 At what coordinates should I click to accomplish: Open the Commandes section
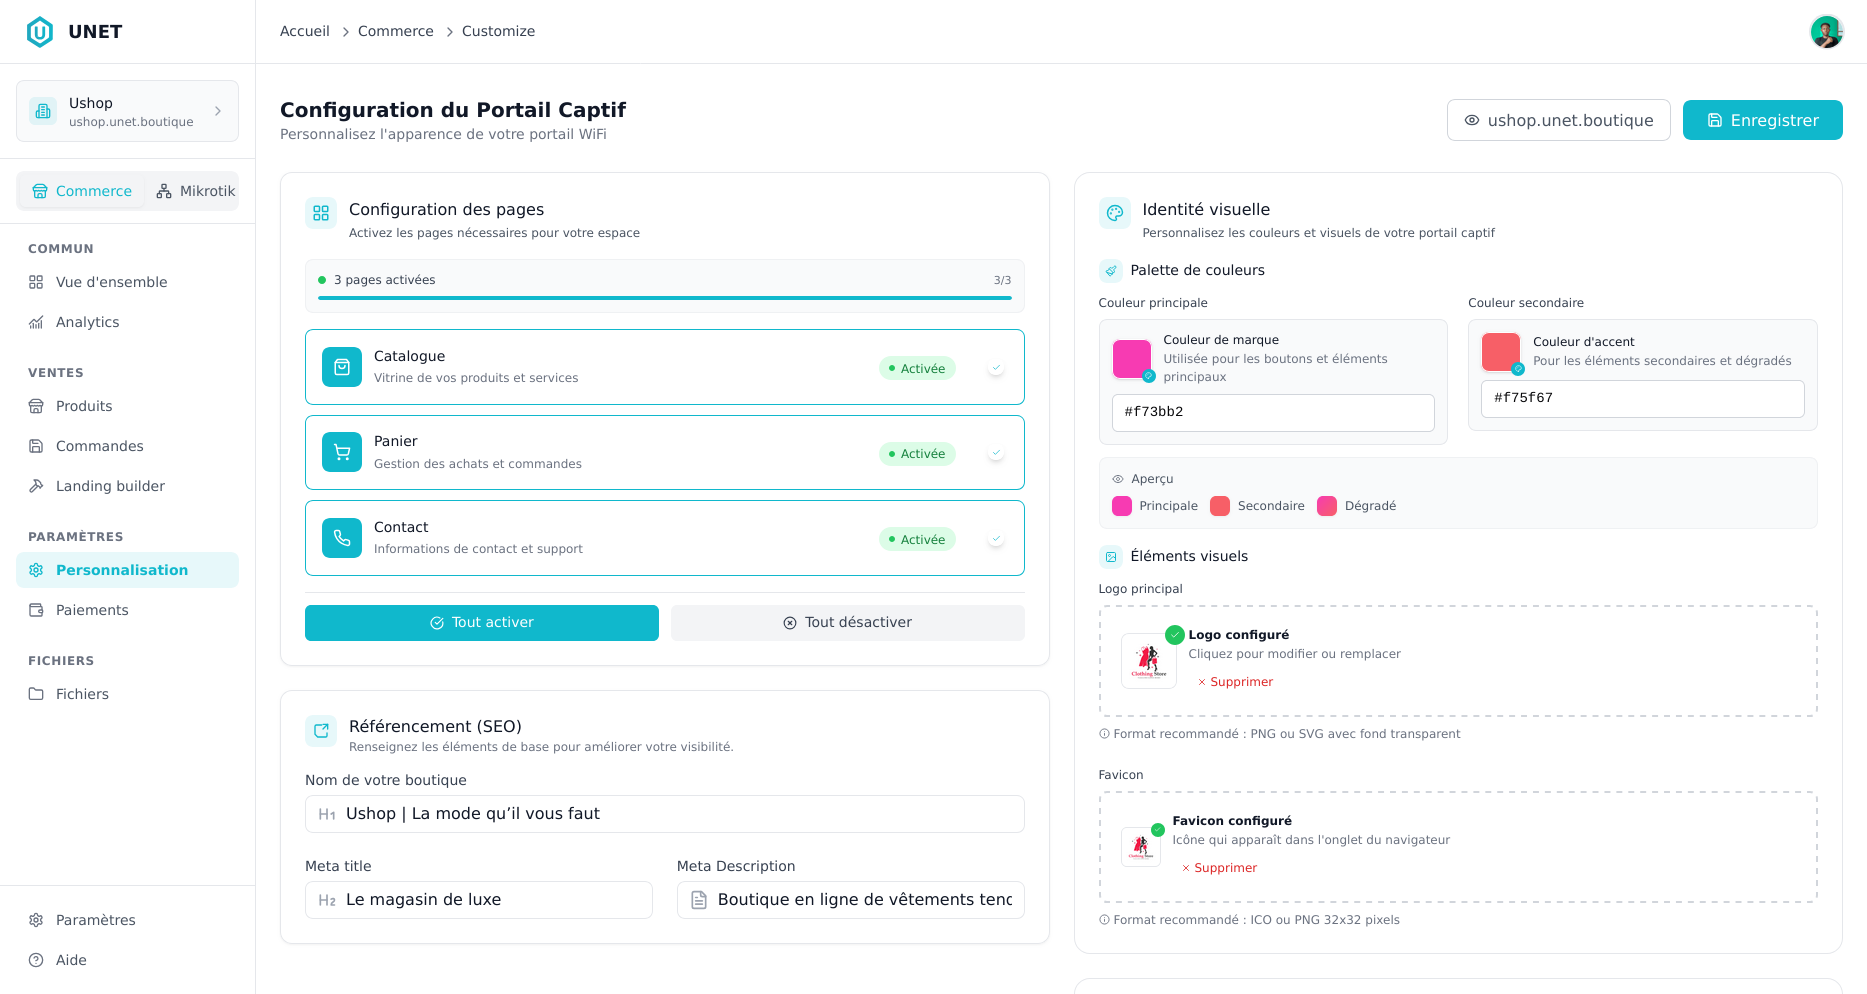click(100, 446)
